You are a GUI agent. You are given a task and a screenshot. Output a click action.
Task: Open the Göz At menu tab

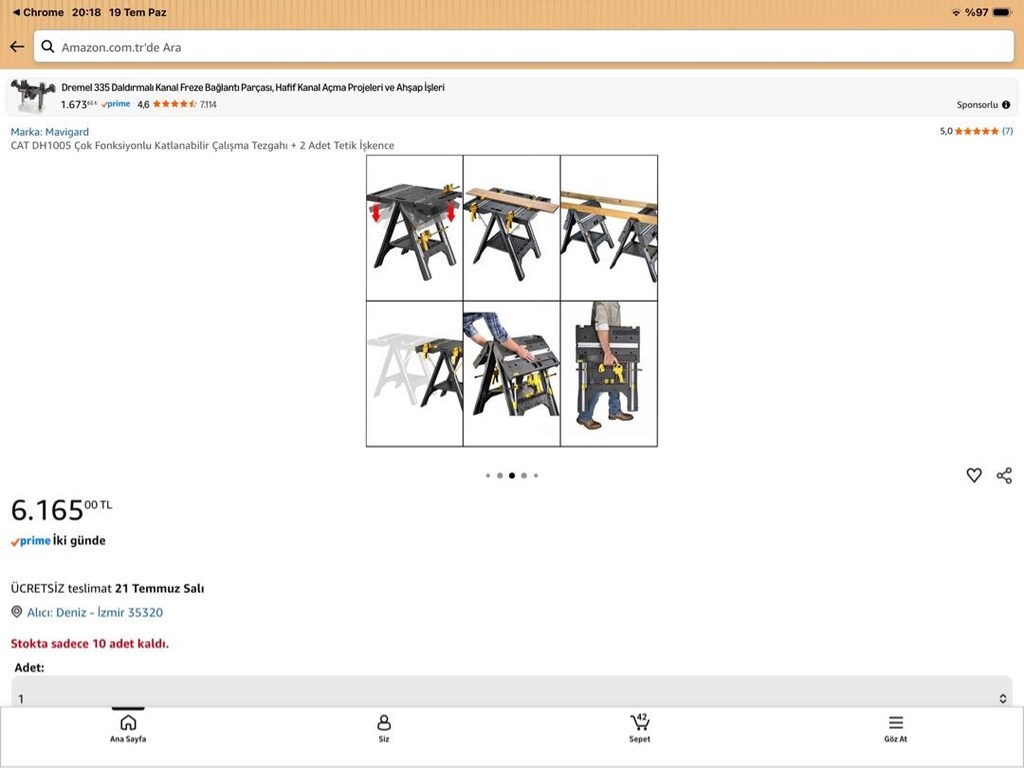point(896,728)
